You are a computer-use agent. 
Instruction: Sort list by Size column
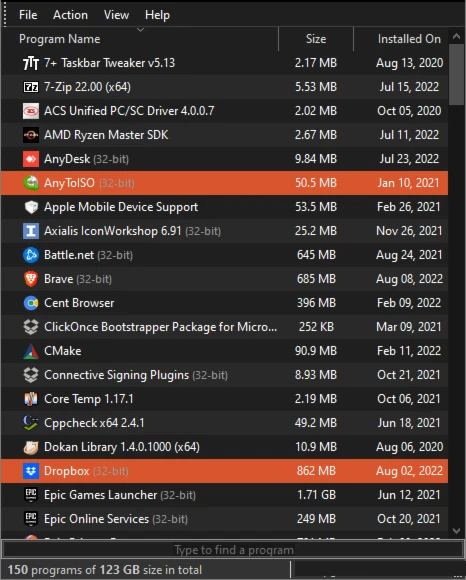[316, 39]
